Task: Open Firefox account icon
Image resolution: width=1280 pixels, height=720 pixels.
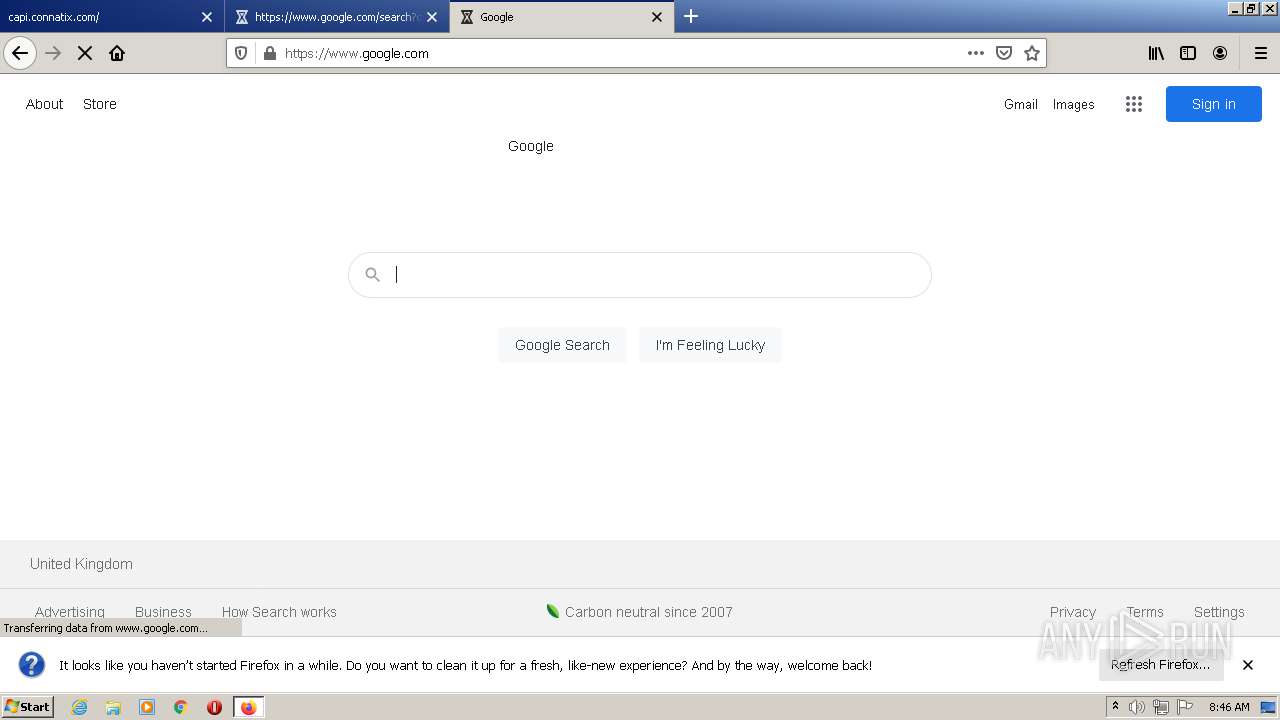Action: 1220,53
